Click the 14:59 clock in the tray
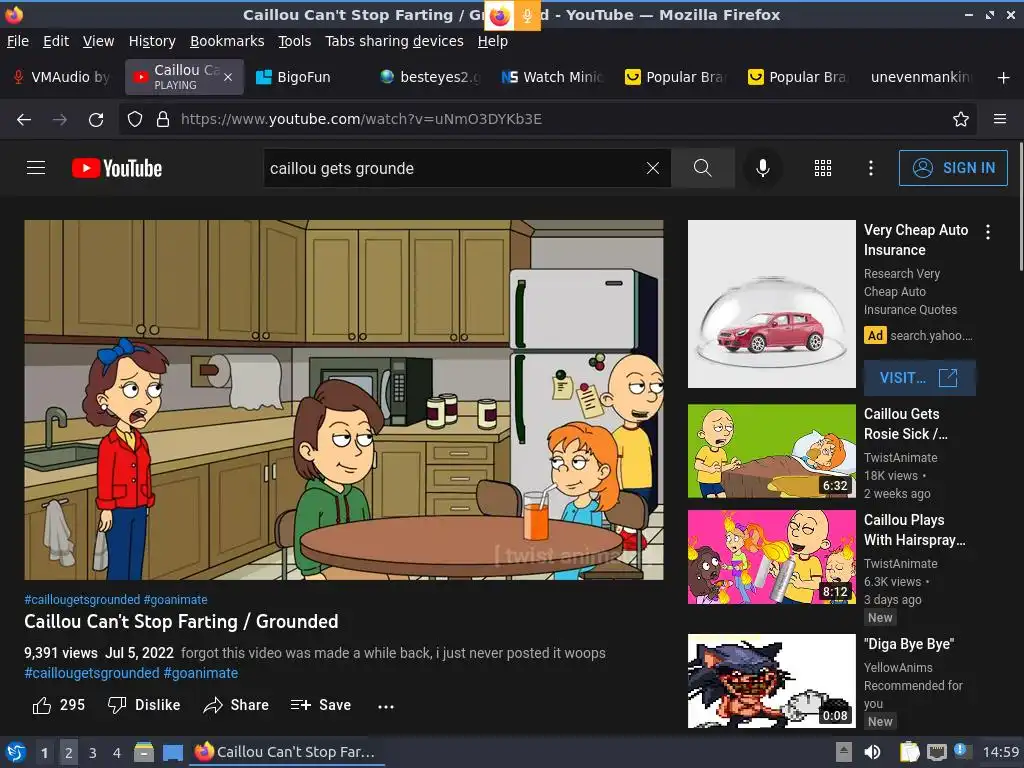Image resolution: width=1024 pixels, height=768 pixels. 1000,752
